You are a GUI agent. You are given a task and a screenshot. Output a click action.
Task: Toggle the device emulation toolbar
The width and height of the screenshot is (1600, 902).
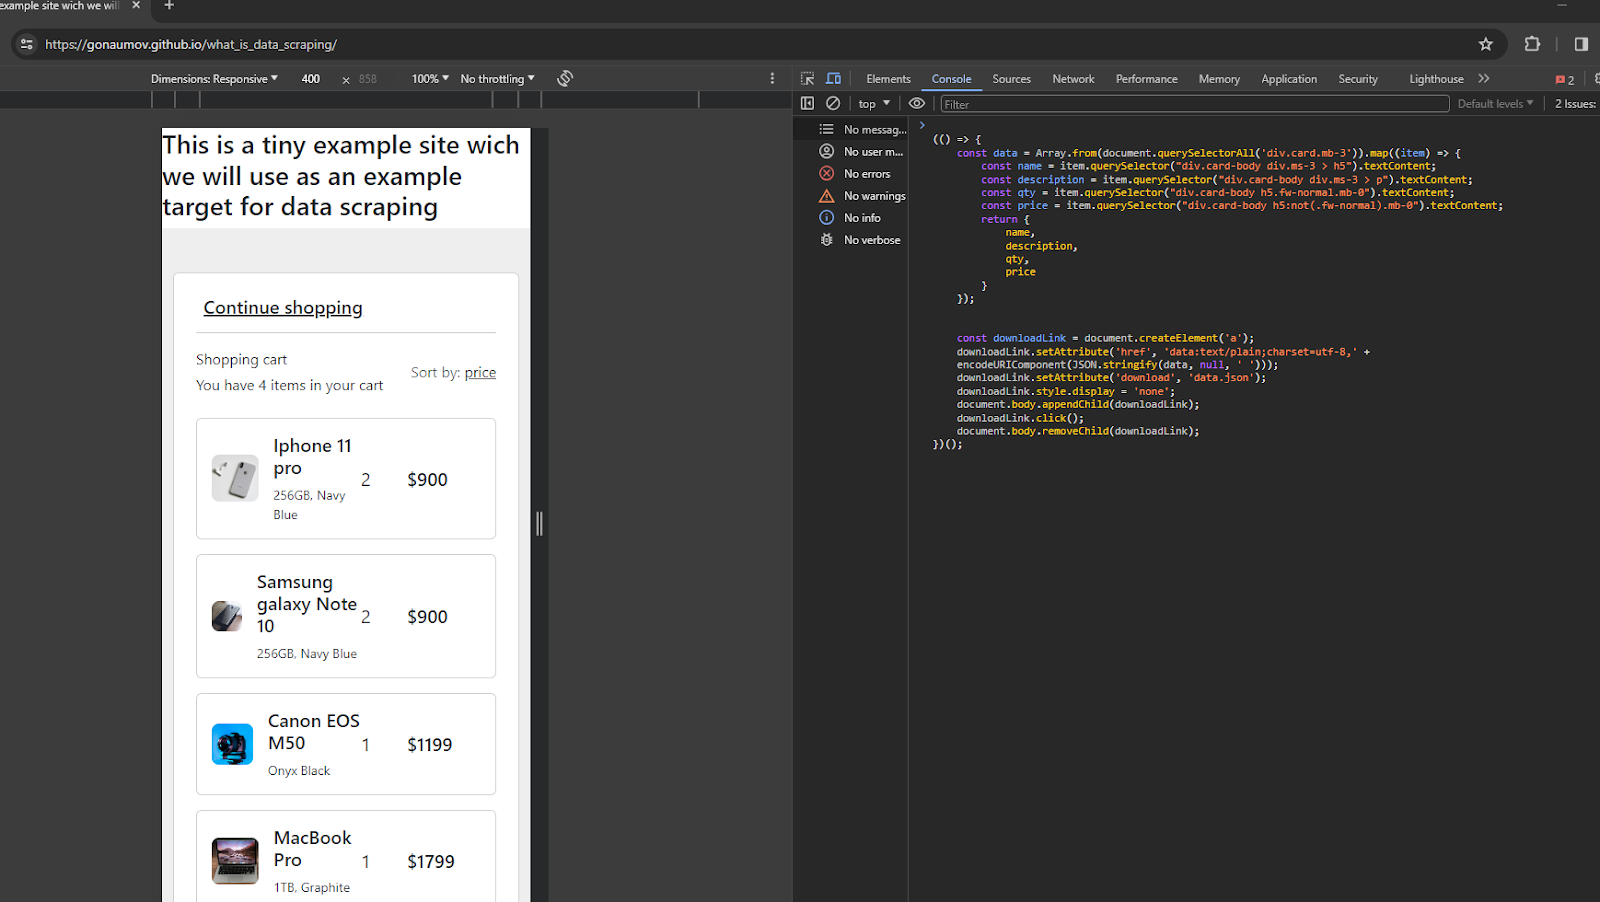click(833, 78)
